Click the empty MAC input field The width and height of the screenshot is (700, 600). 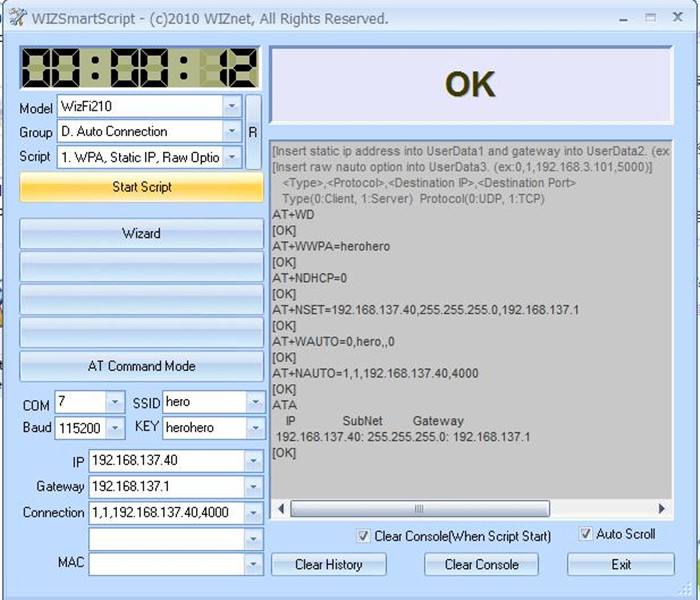coord(167,565)
